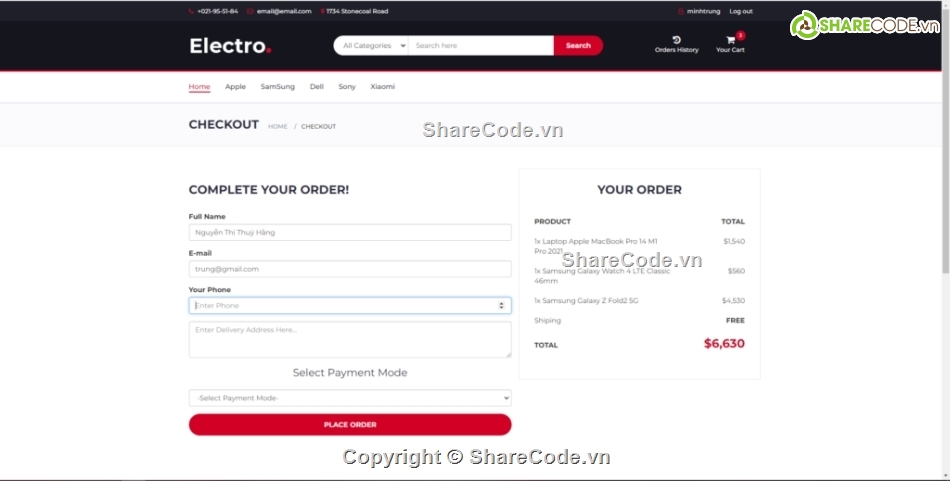Image resolution: width=950 pixels, height=481 pixels.
Task: Click the phone field number stepper
Action: (x=501, y=305)
